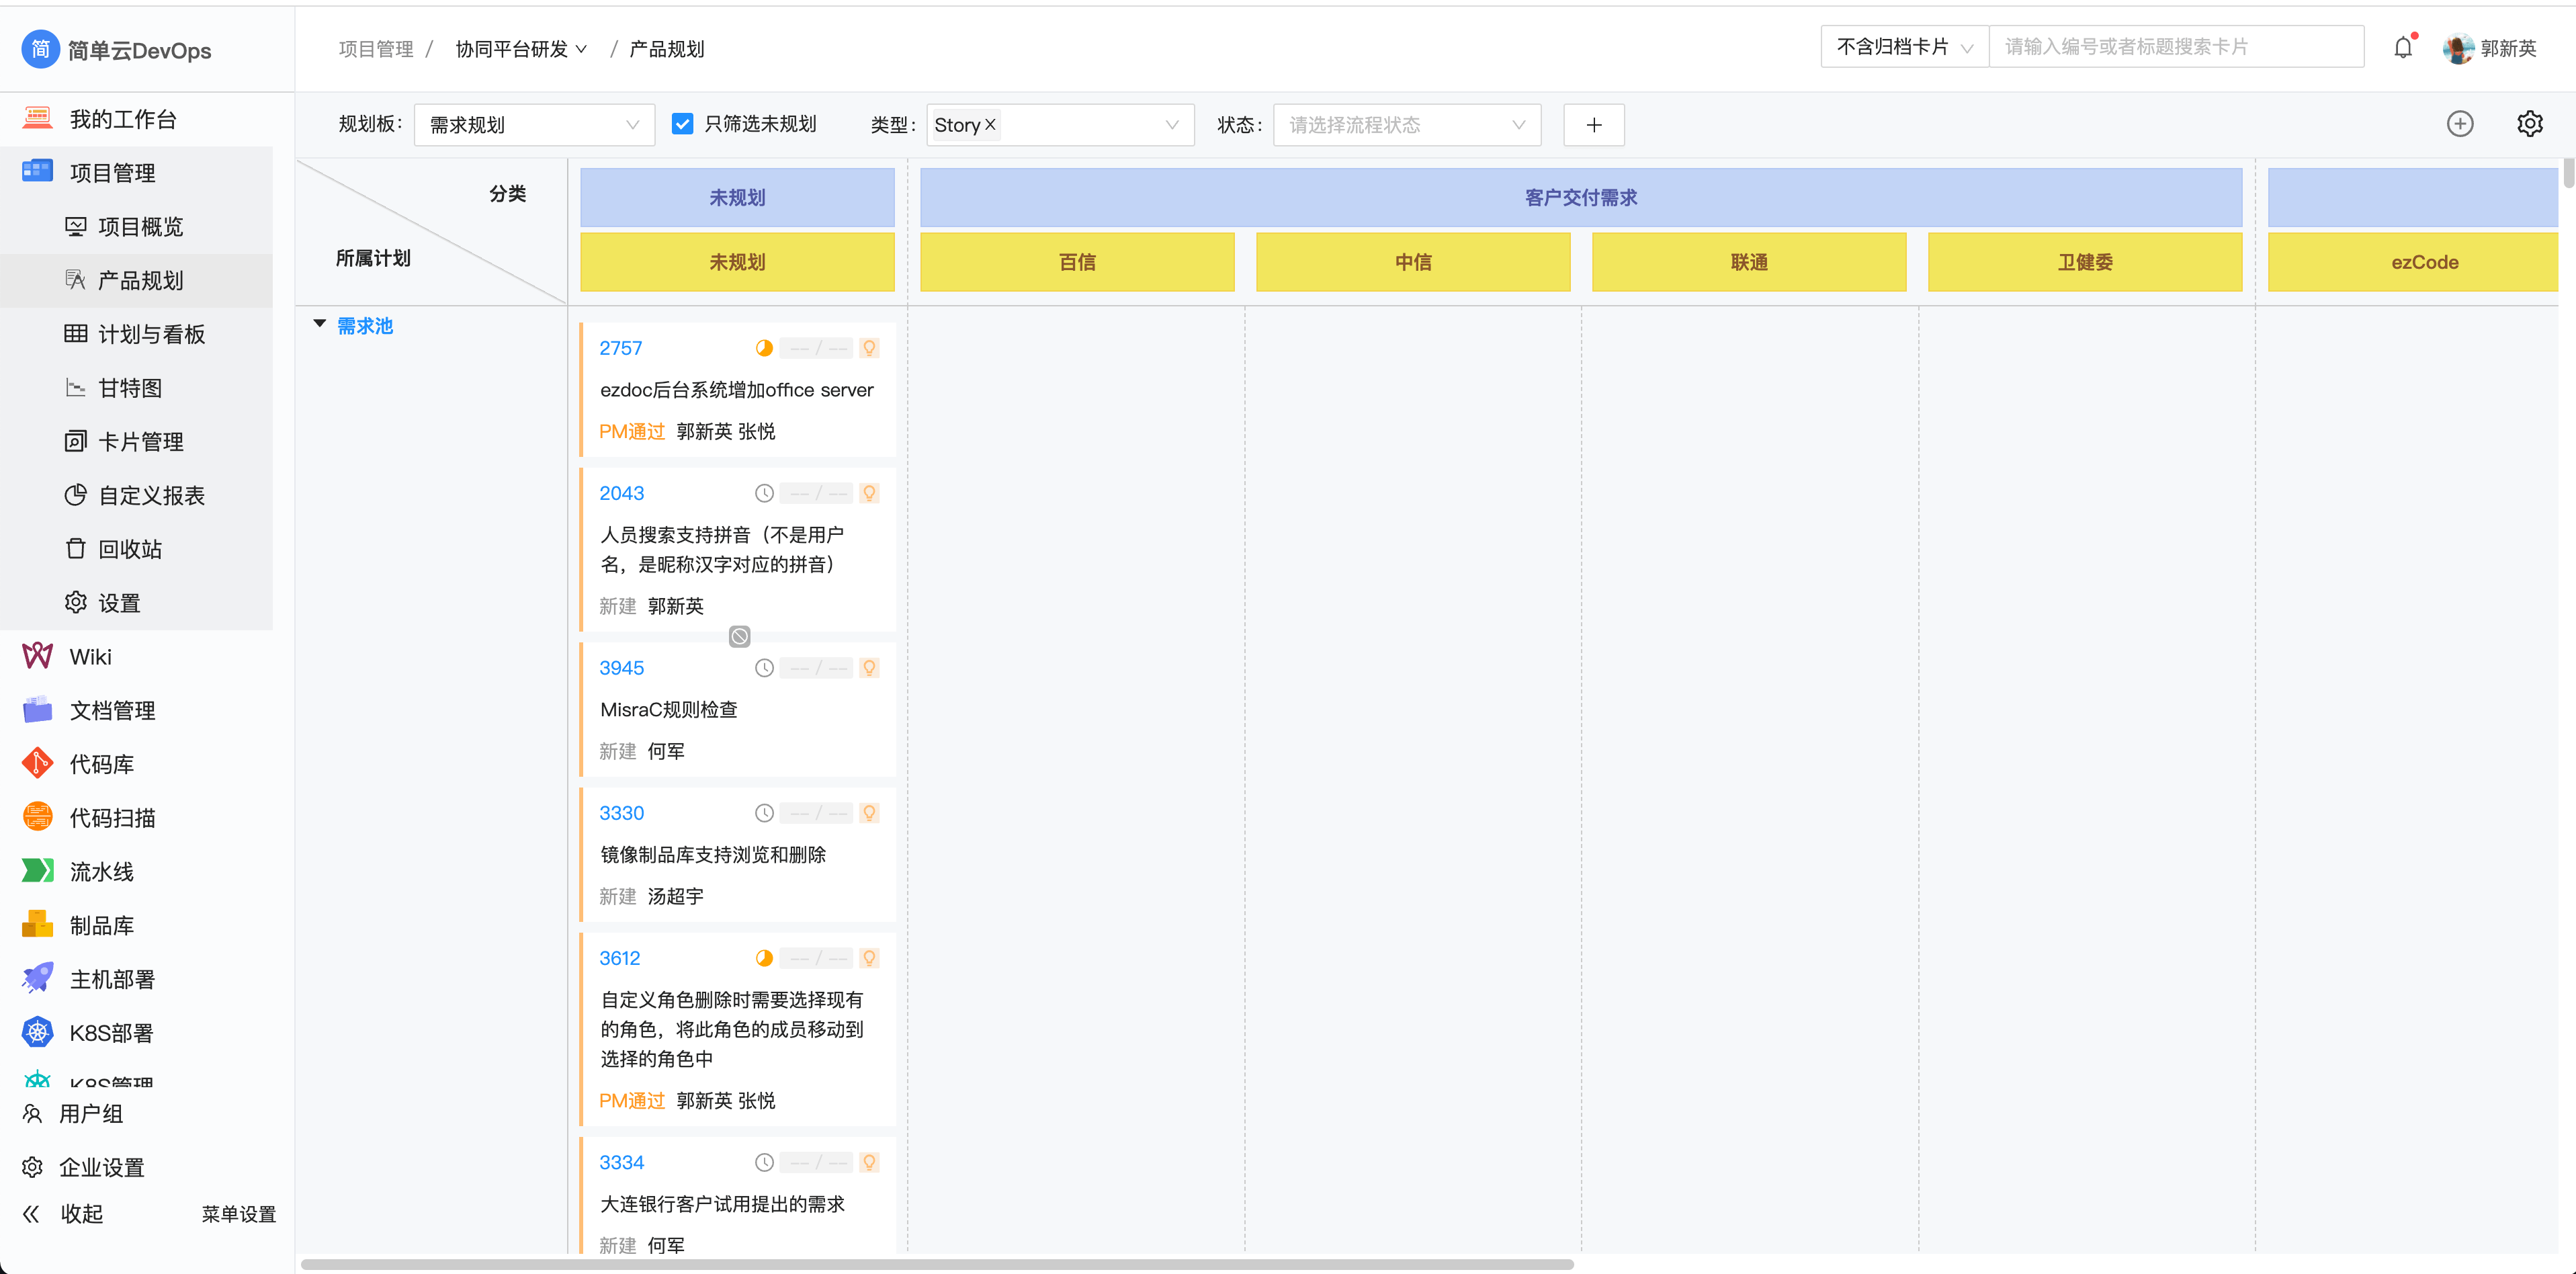Open the 需求池 link
The image size is (2576, 1274).
(365, 326)
